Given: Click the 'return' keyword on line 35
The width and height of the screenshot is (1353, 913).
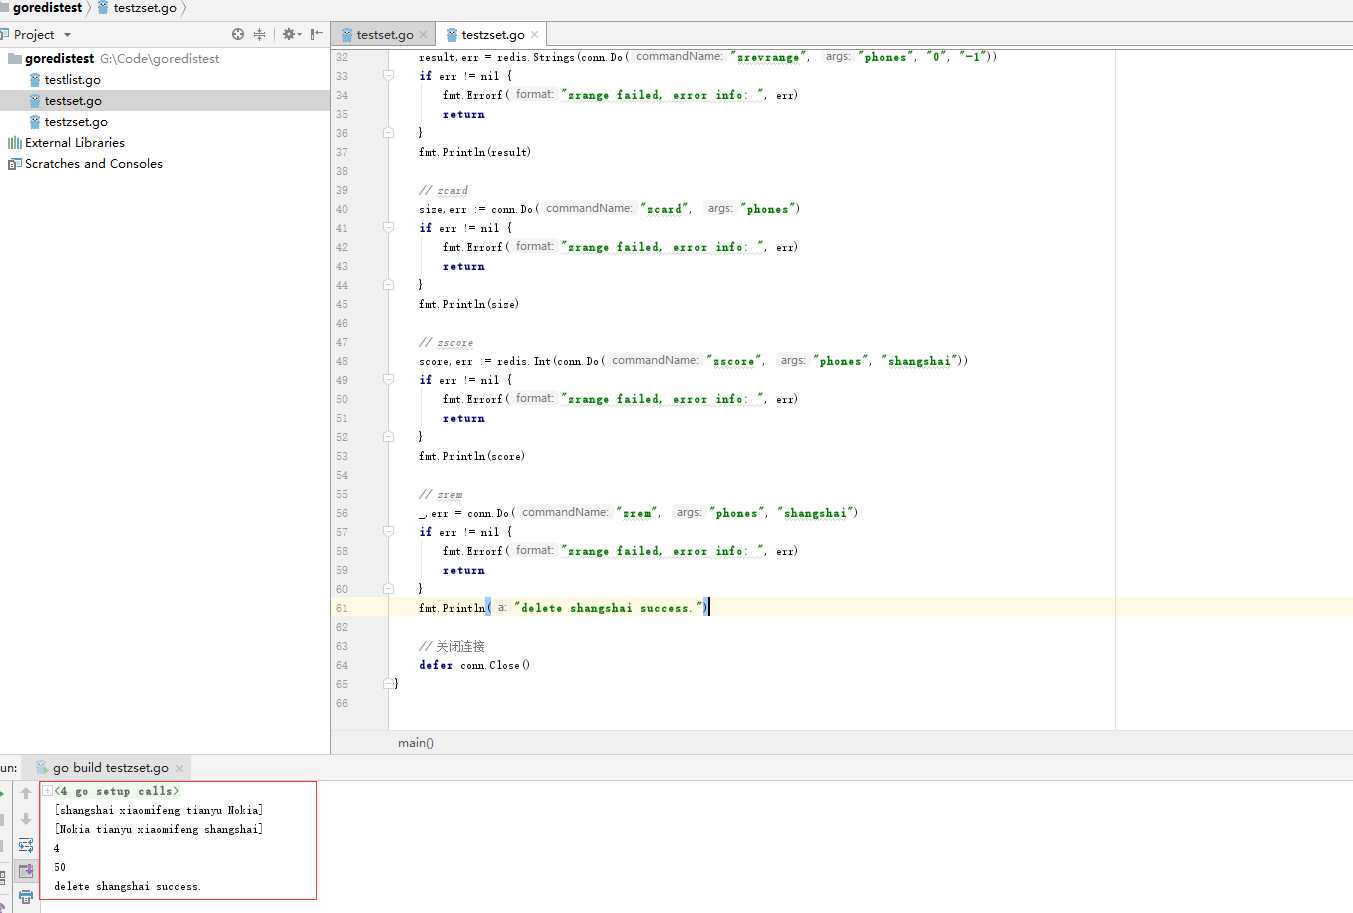Looking at the screenshot, I should click(x=464, y=114).
